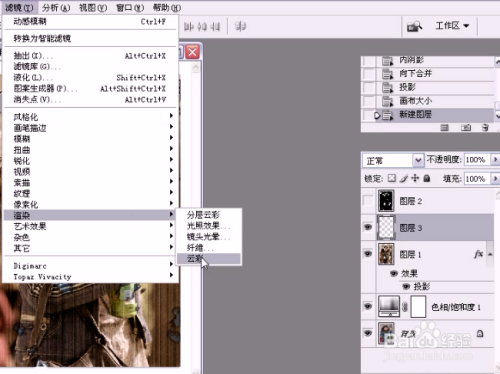Open the 工作区 workspace dropdown
Viewport: 500px width, 374px height.
pyautogui.click(x=452, y=26)
